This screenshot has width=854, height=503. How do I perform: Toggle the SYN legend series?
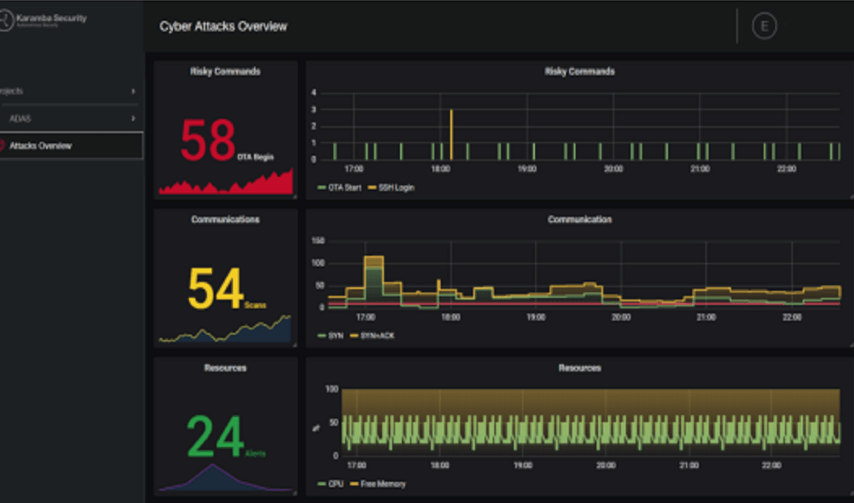(331, 335)
